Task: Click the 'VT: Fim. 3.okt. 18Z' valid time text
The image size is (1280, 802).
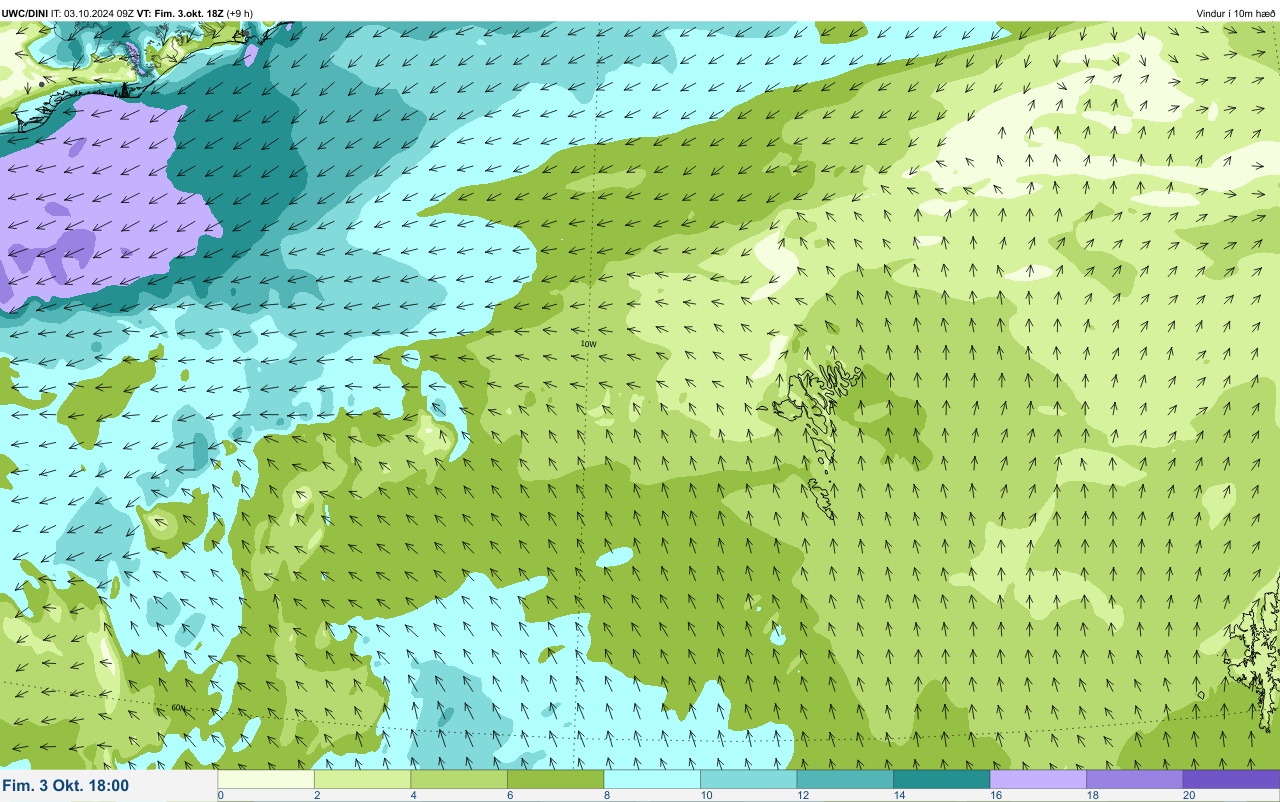Action: 181,13
